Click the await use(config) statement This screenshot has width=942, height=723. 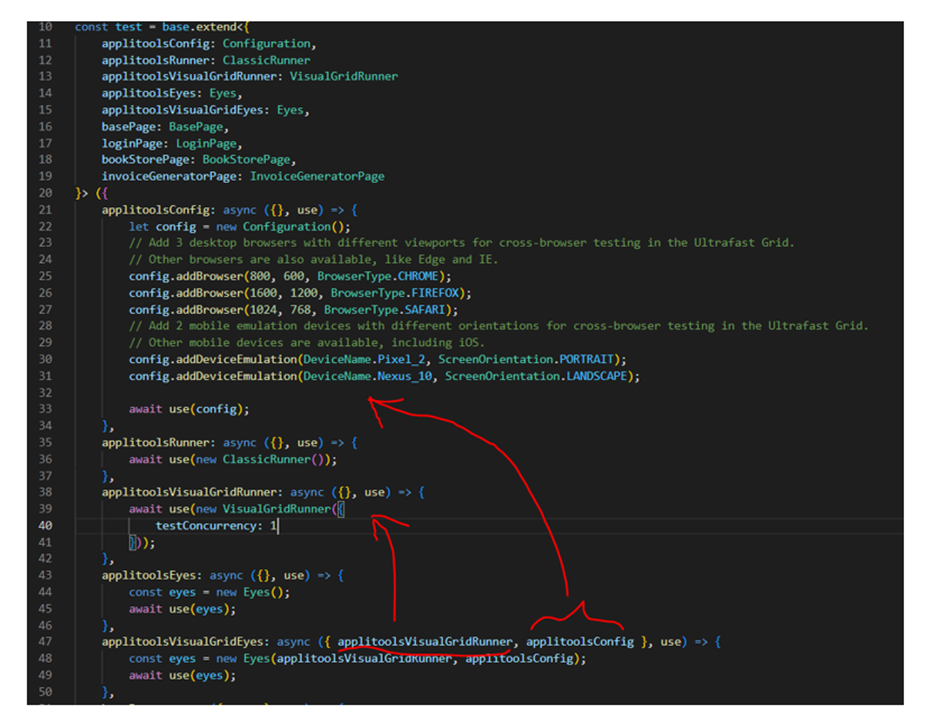[x=189, y=408]
